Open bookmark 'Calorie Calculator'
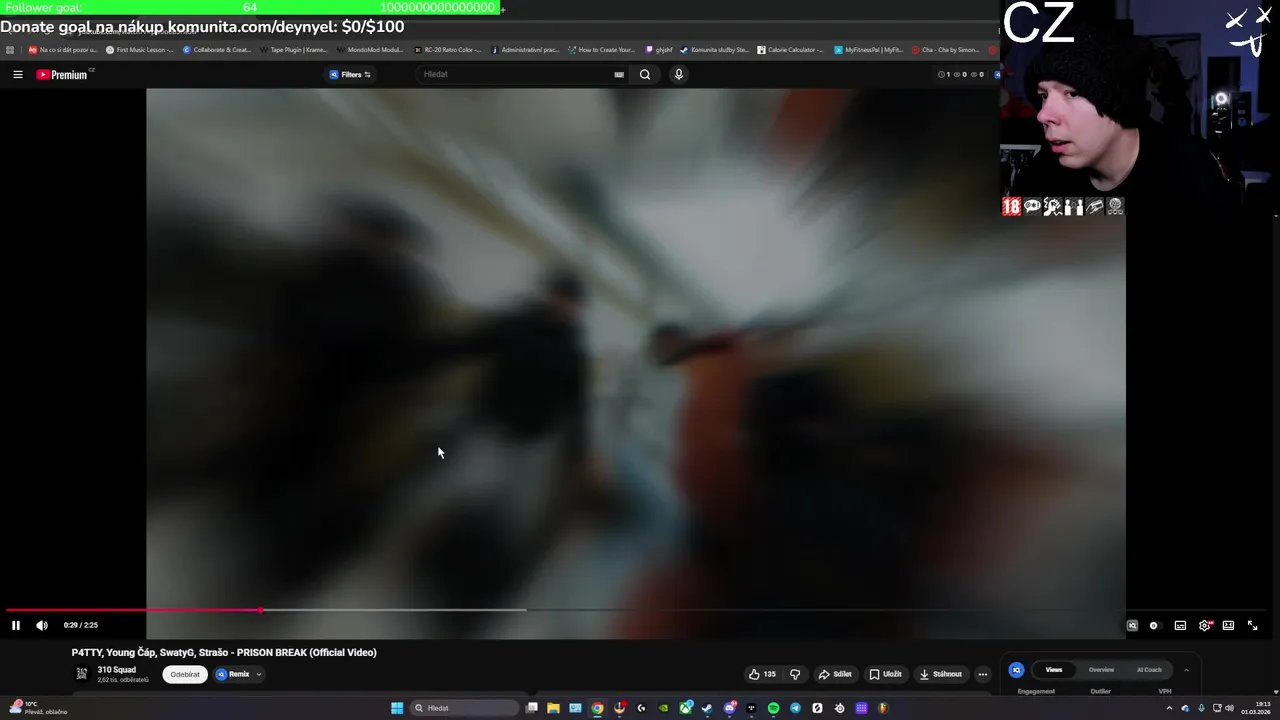 pos(790,50)
